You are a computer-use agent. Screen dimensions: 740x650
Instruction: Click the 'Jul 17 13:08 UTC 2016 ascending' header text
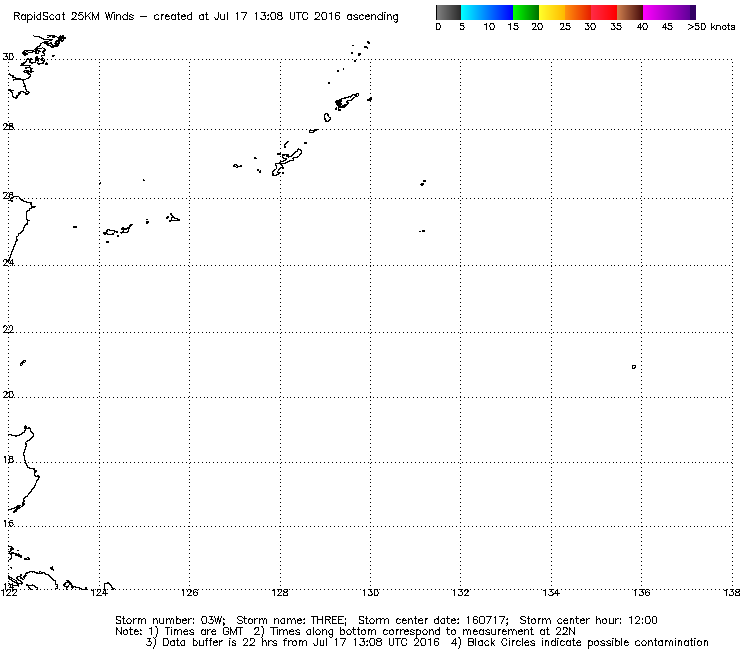pos(306,17)
